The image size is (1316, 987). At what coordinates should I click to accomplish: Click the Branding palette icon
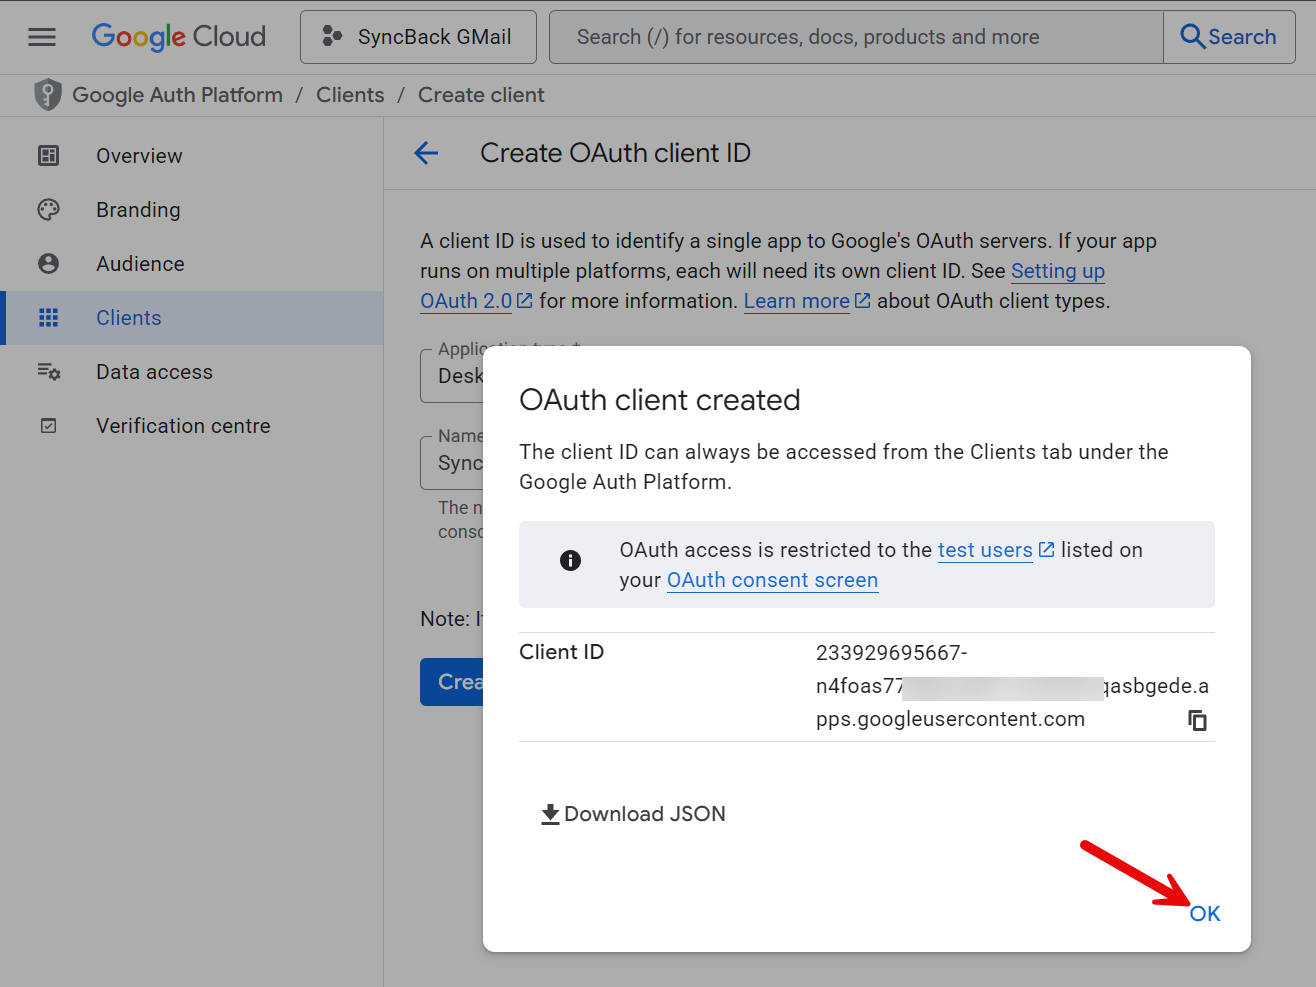tap(48, 210)
